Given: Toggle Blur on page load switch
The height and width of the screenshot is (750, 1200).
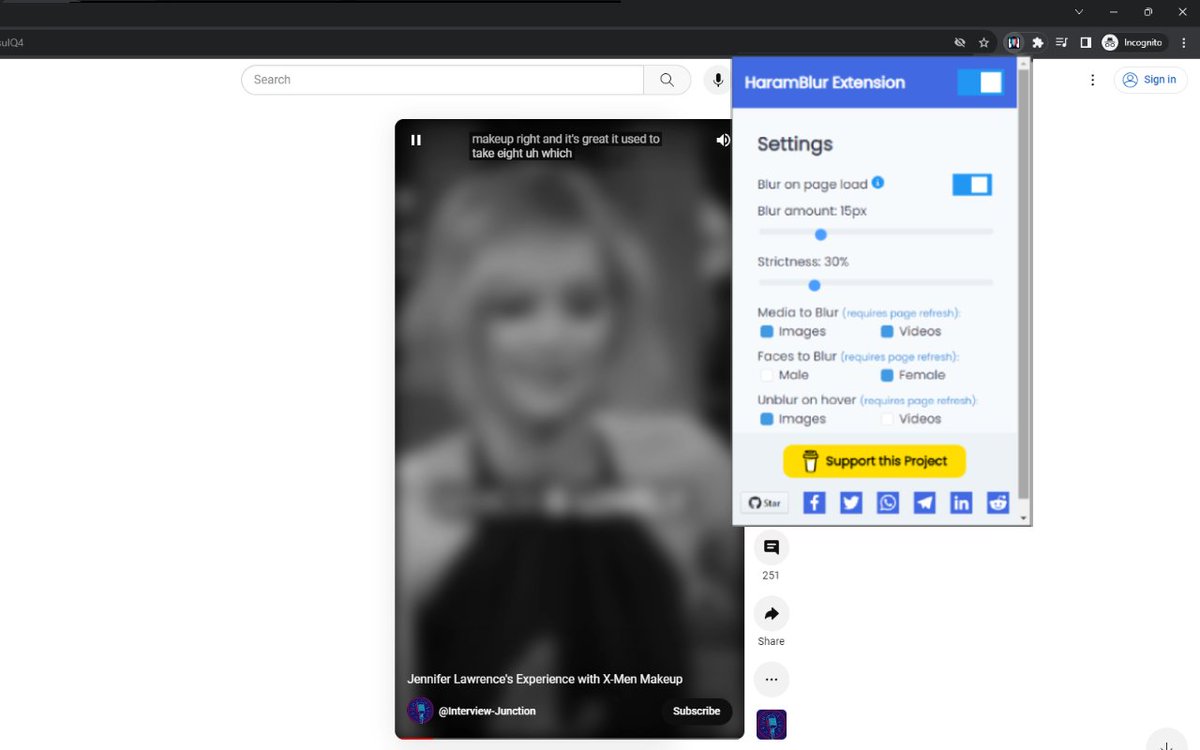Looking at the screenshot, I should click(x=972, y=185).
